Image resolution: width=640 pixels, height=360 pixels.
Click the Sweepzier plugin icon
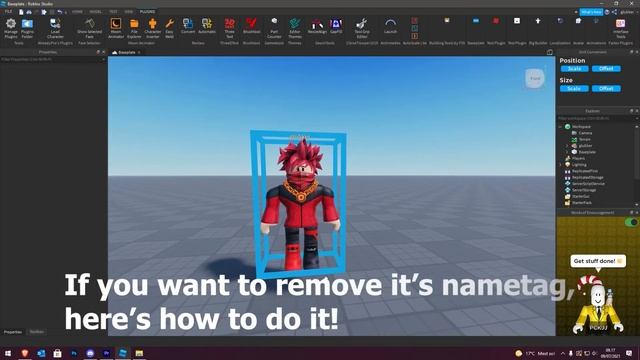tap(476, 21)
